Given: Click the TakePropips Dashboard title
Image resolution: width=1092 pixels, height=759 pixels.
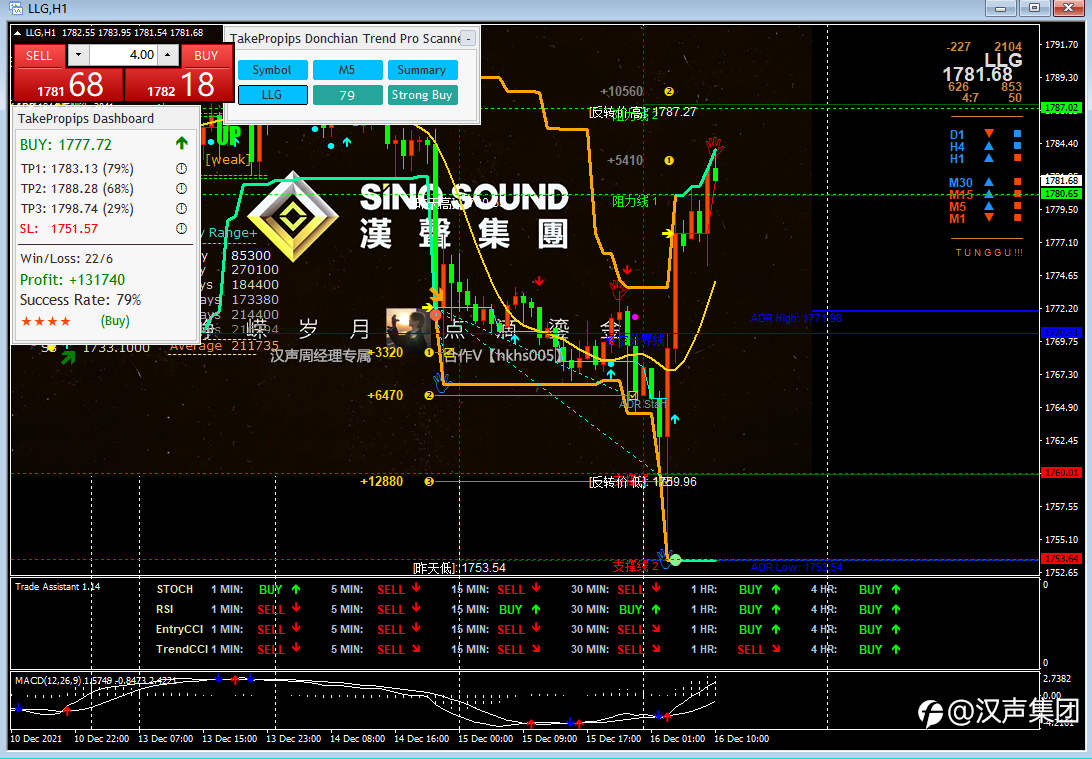Looking at the screenshot, I should click(86, 118).
